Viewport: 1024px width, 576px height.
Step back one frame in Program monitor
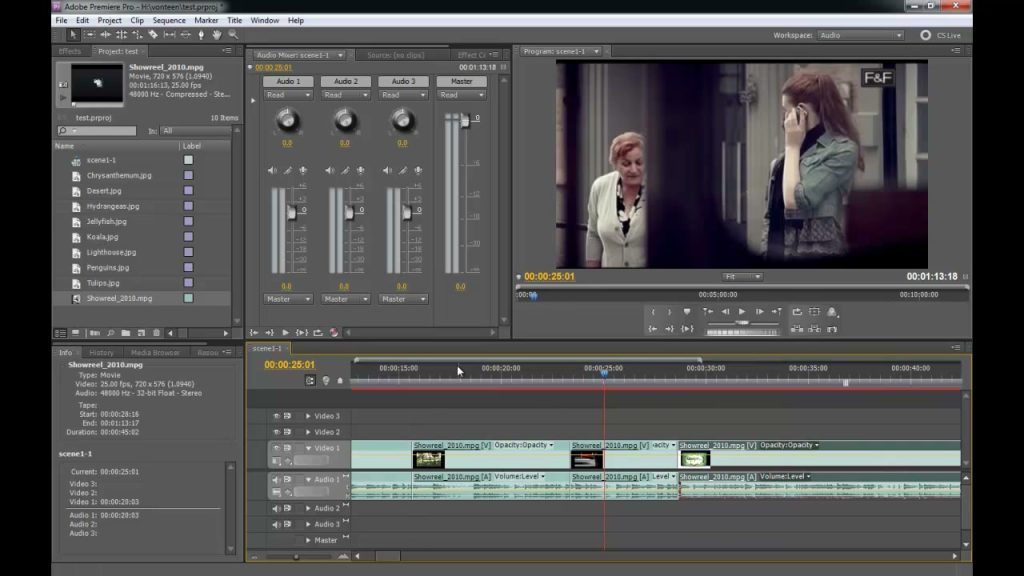pyautogui.click(x=725, y=312)
